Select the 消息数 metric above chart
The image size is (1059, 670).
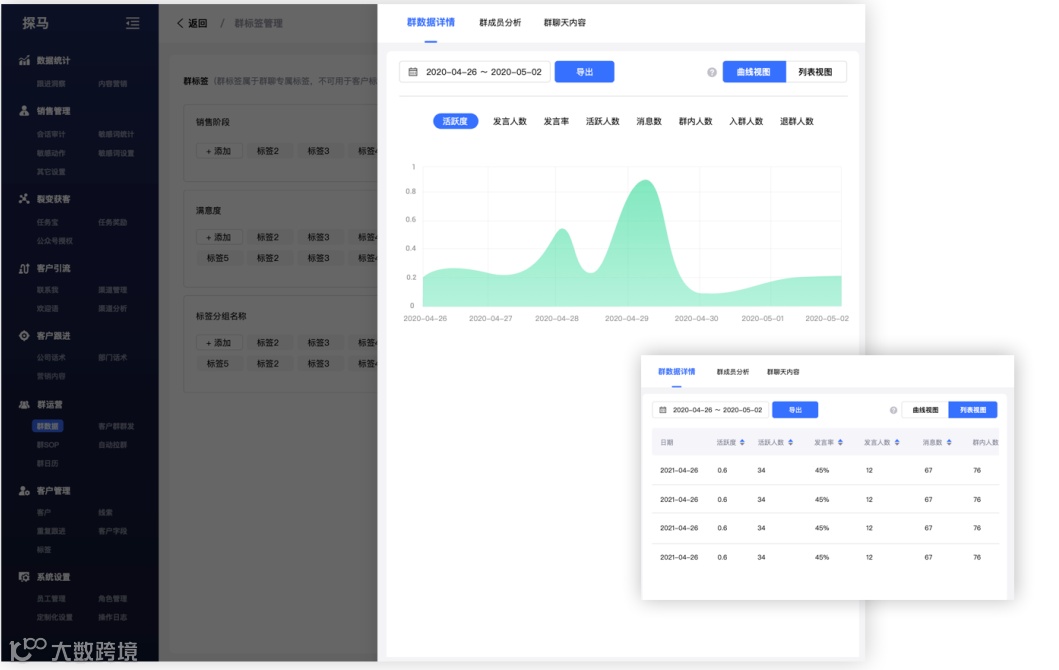tap(648, 122)
